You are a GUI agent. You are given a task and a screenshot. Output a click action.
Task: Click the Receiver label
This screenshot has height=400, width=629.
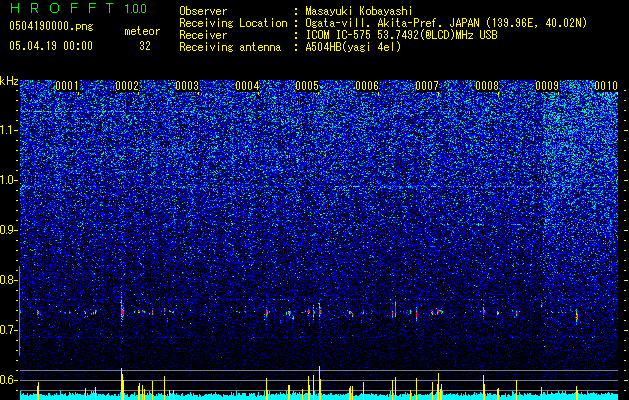(x=203, y=35)
